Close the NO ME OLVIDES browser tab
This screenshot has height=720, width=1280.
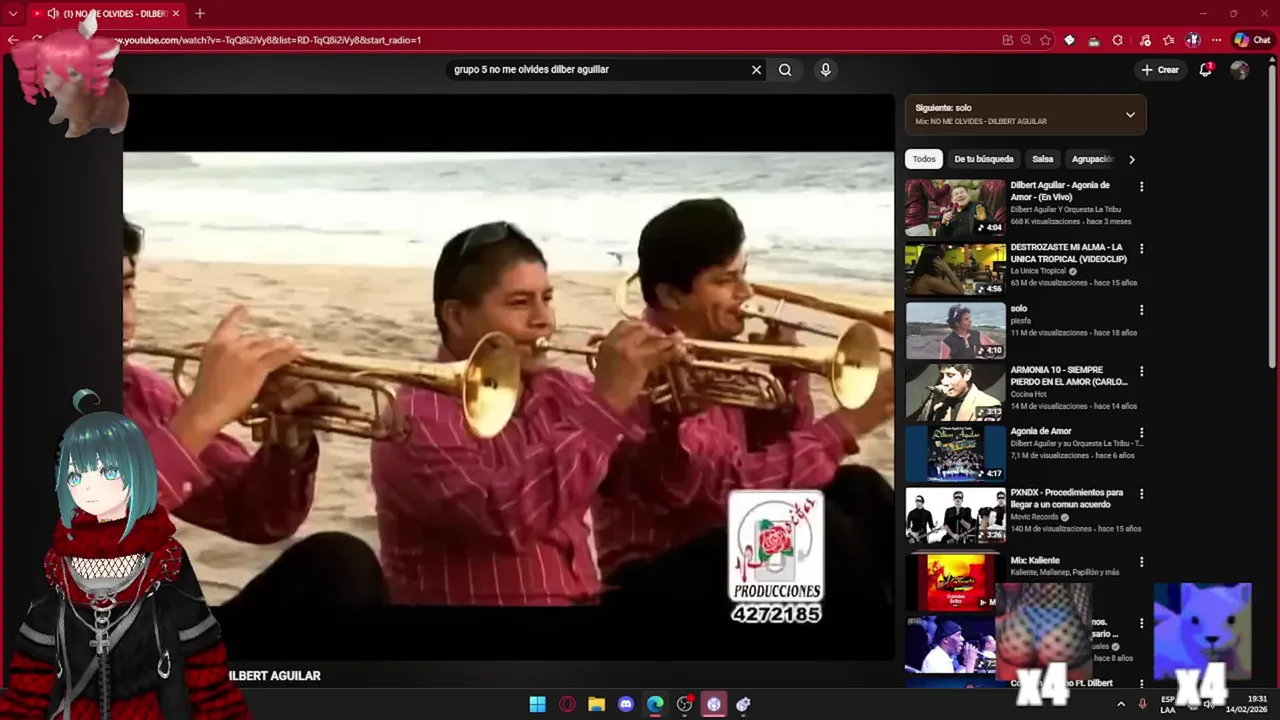176,14
